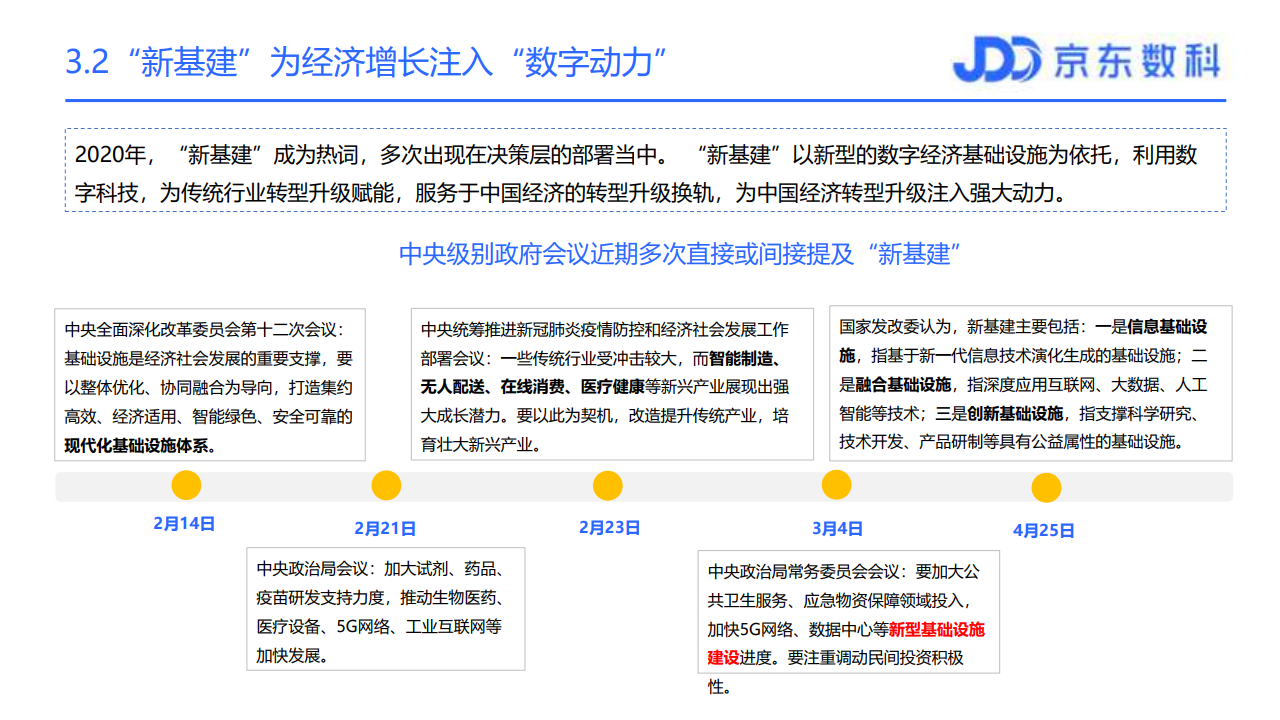Image resolution: width=1280 pixels, height=720 pixels.
Task: Click the dashed intro paragraph starting 2020年
Action: [646, 170]
